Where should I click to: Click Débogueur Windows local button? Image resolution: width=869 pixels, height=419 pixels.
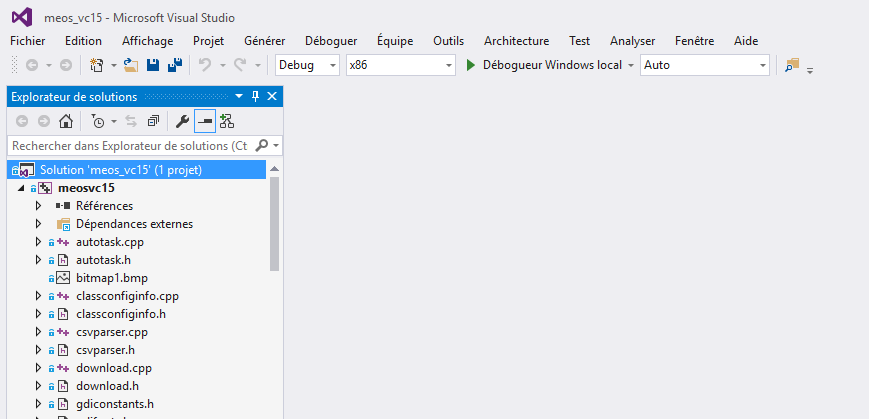(x=544, y=65)
